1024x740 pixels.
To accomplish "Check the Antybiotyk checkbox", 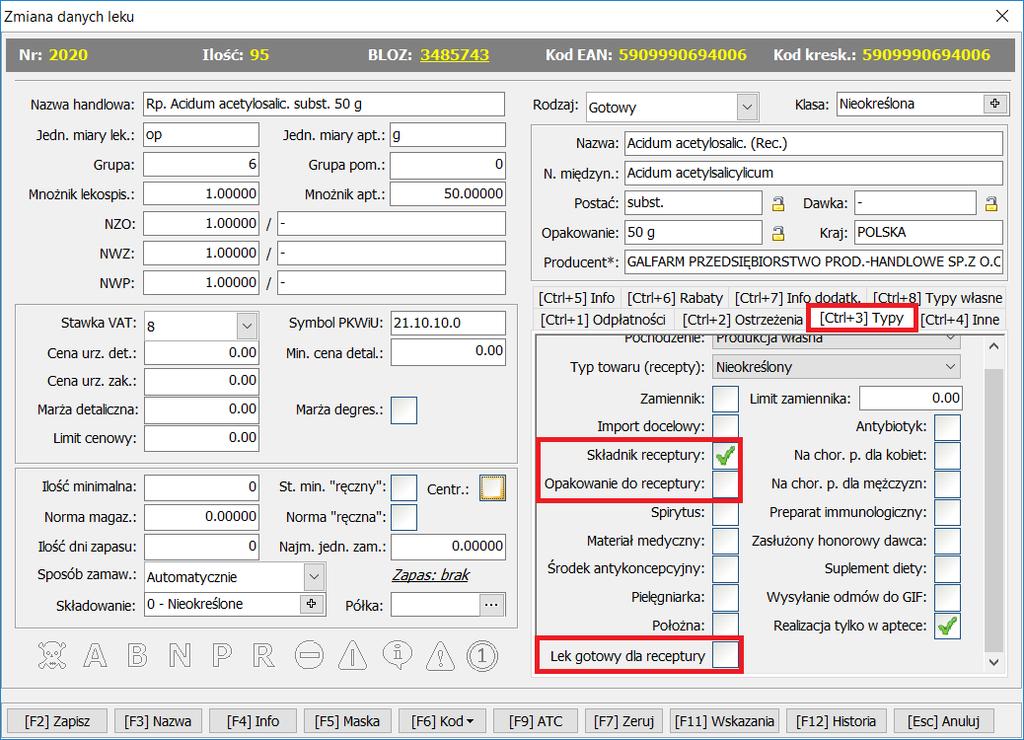I will (947, 427).
